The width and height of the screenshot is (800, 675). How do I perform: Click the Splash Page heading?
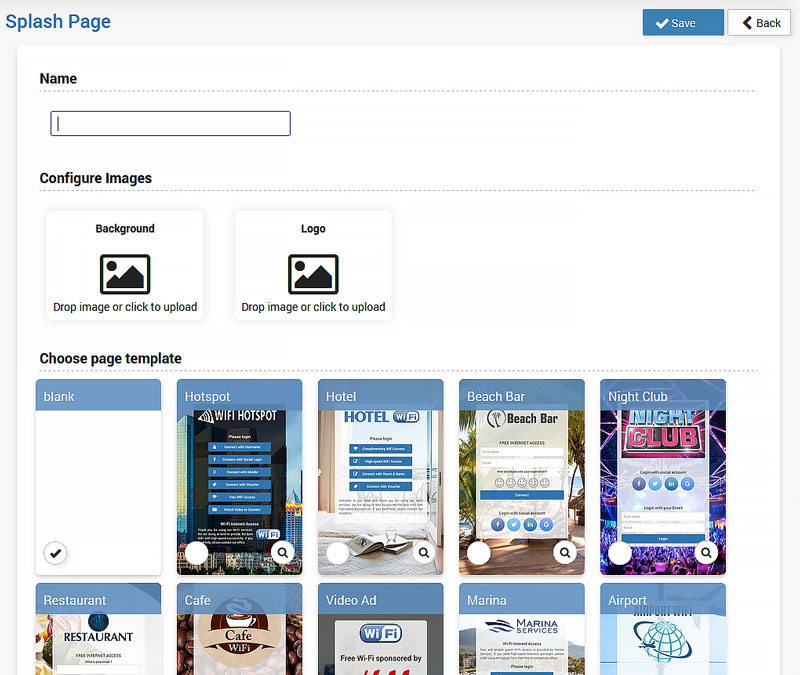tap(58, 22)
